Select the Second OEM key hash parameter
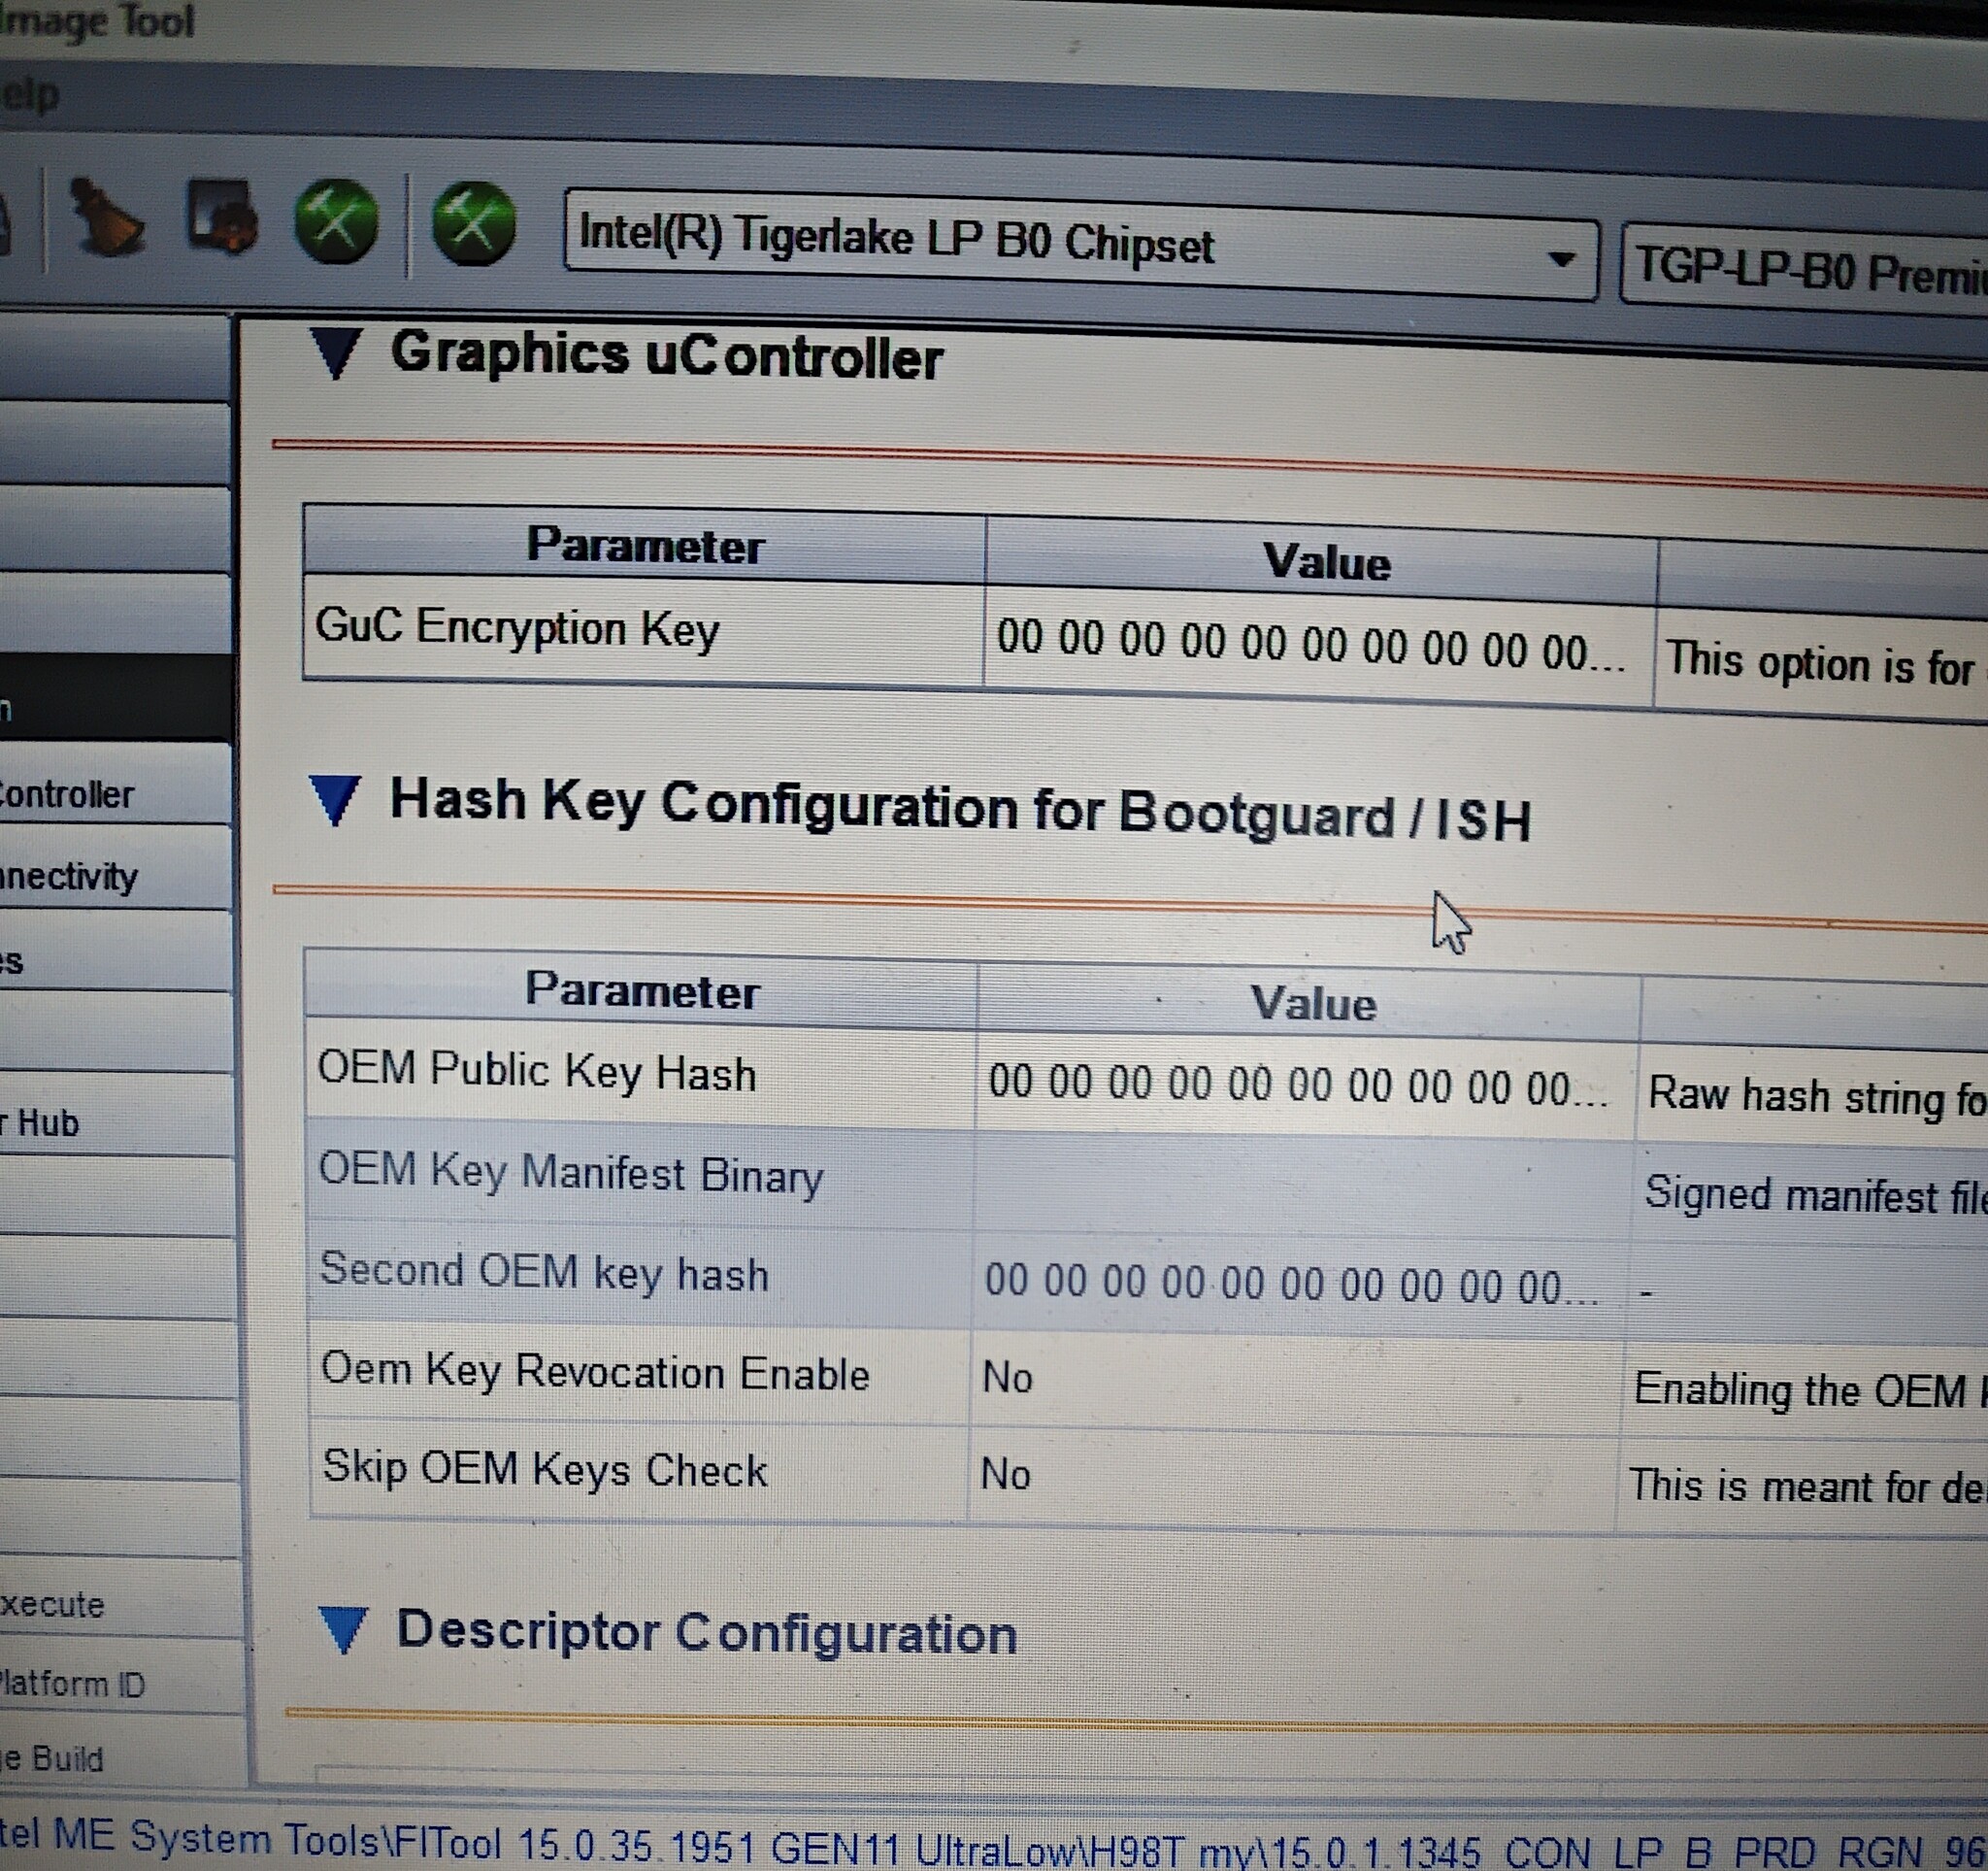The image size is (1988, 1871). [641, 1276]
